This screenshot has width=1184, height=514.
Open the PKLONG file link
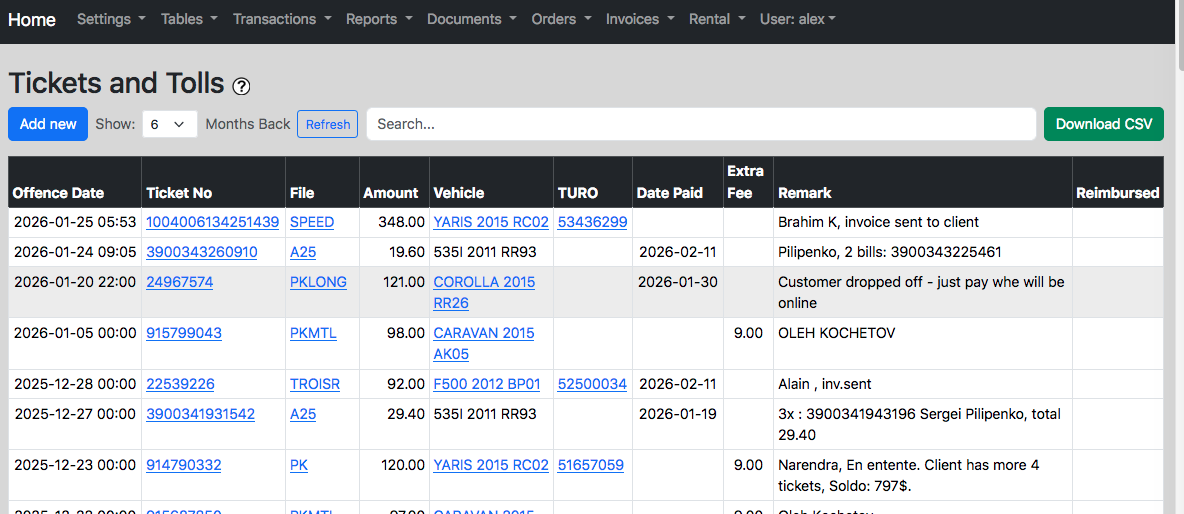pyautogui.click(x=318, y=282)
